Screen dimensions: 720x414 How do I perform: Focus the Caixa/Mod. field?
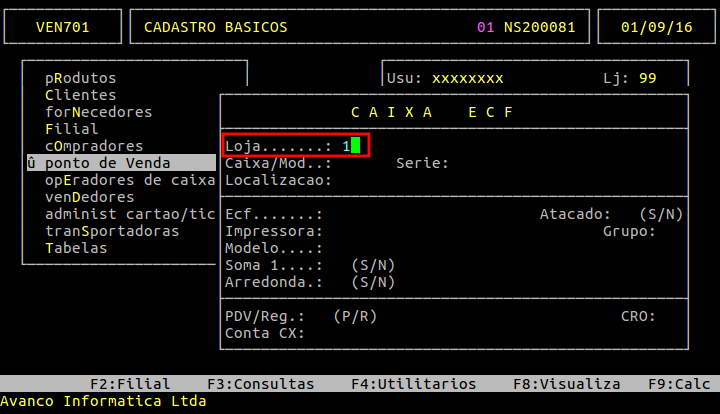coord(363,163)
